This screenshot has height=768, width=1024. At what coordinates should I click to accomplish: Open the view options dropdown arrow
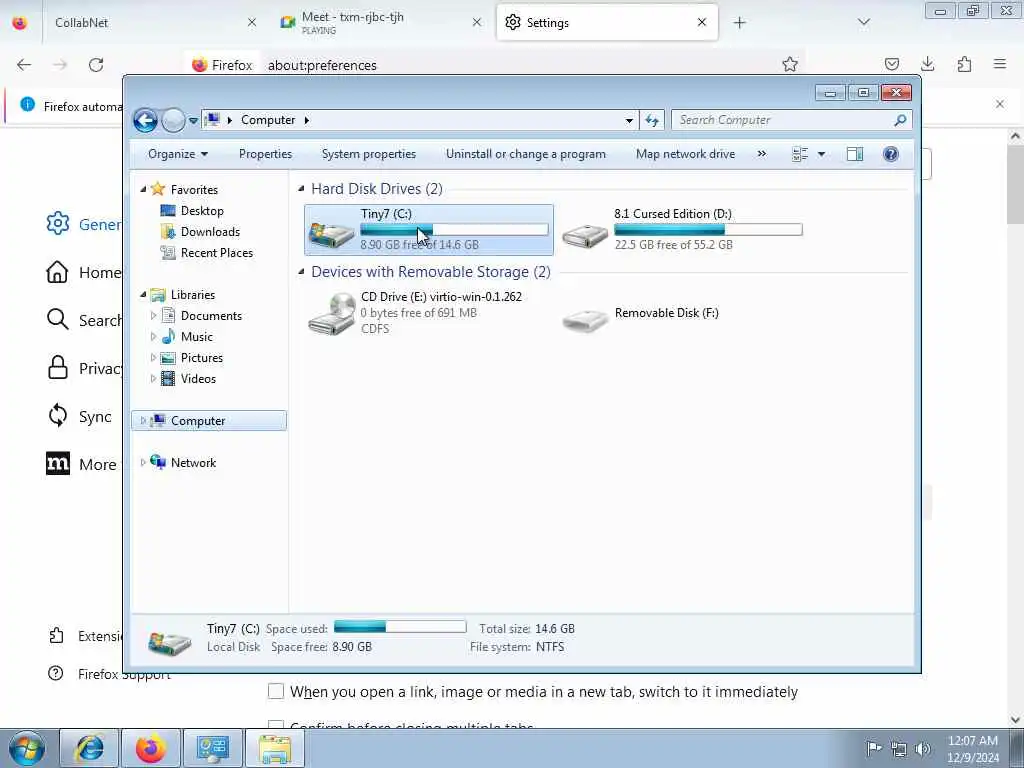822,154
